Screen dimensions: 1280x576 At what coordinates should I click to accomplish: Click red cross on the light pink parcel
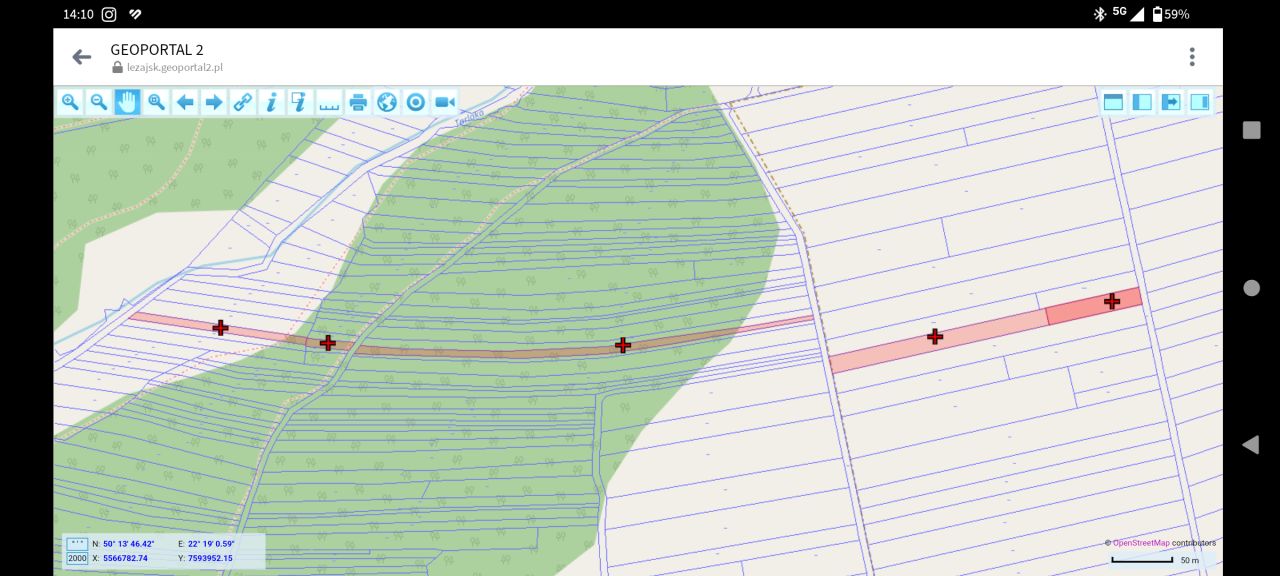935,337
